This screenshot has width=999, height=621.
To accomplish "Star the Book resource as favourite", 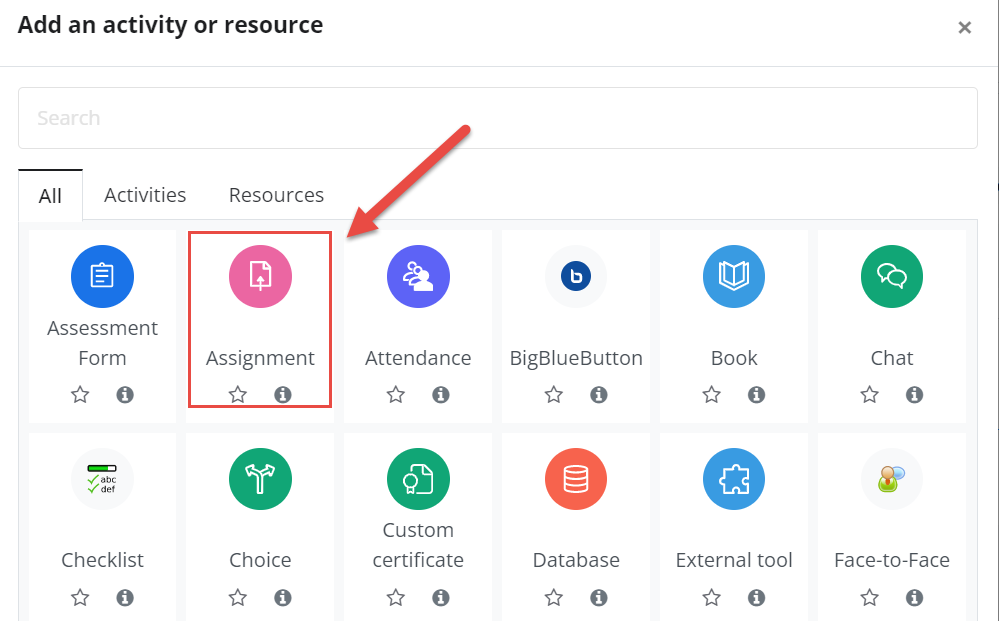I will (x=712, y=395).
